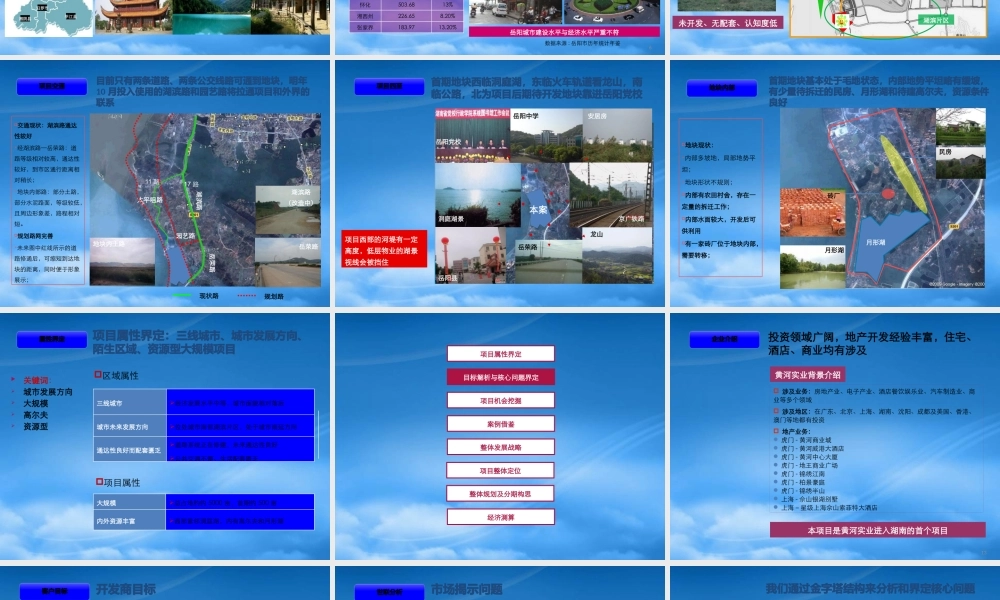Open the 项目整体定位 agenda box
Viewport: 1000px width, 600px height.
[x=501, y=471]
